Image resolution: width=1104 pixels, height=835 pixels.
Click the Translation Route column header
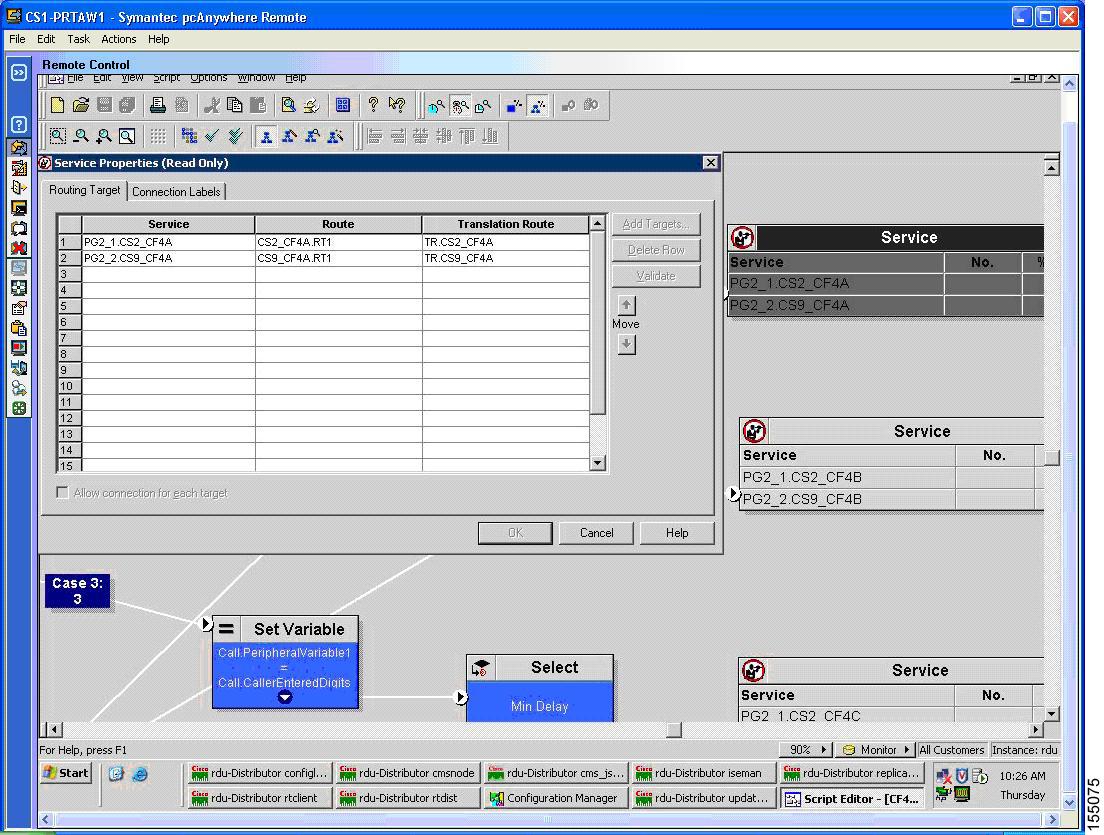[506, 224]
